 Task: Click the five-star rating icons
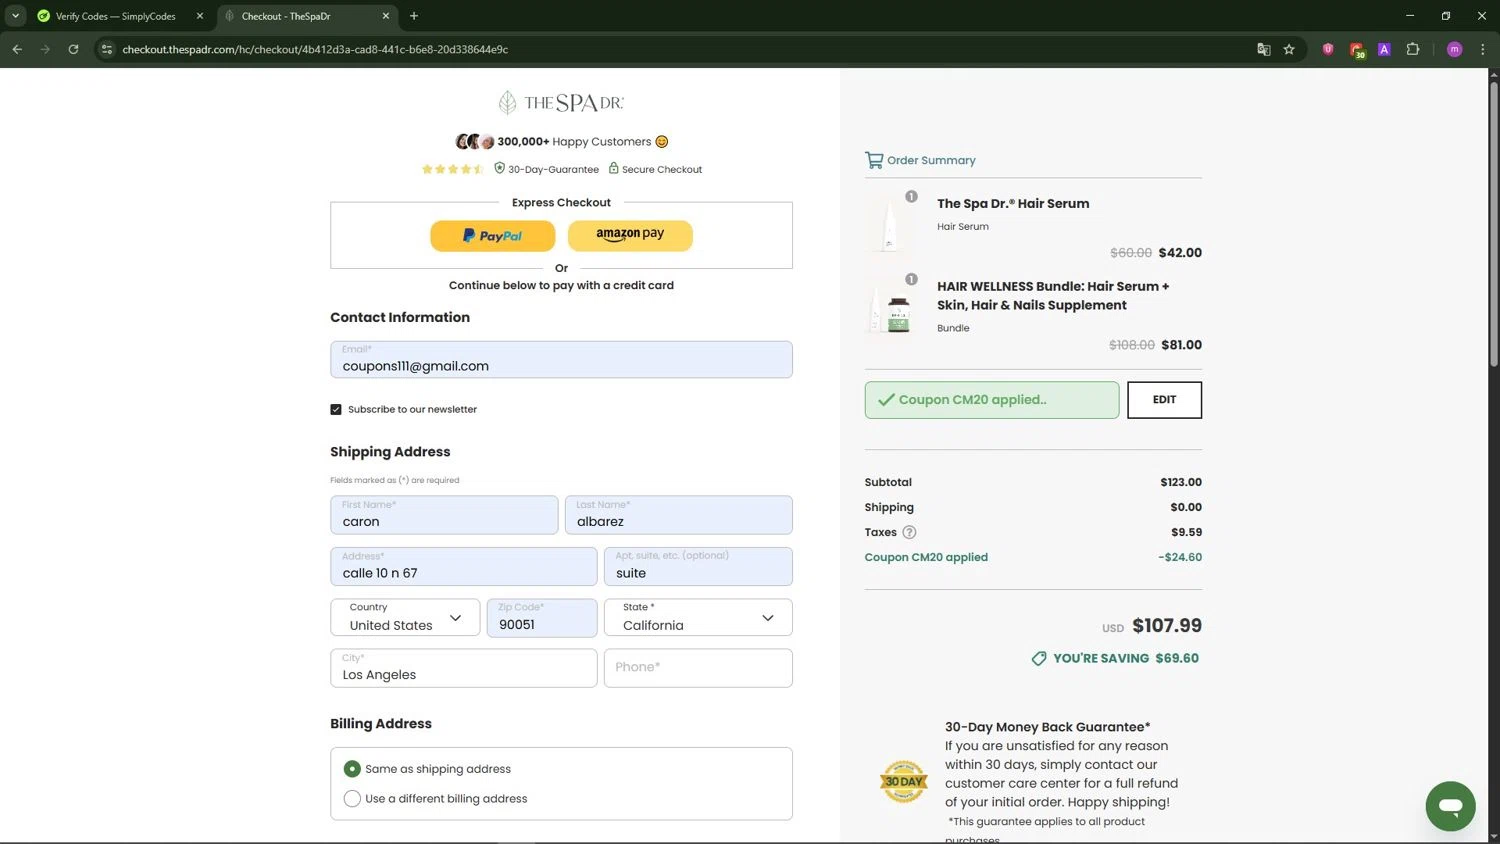click(452, 169)
